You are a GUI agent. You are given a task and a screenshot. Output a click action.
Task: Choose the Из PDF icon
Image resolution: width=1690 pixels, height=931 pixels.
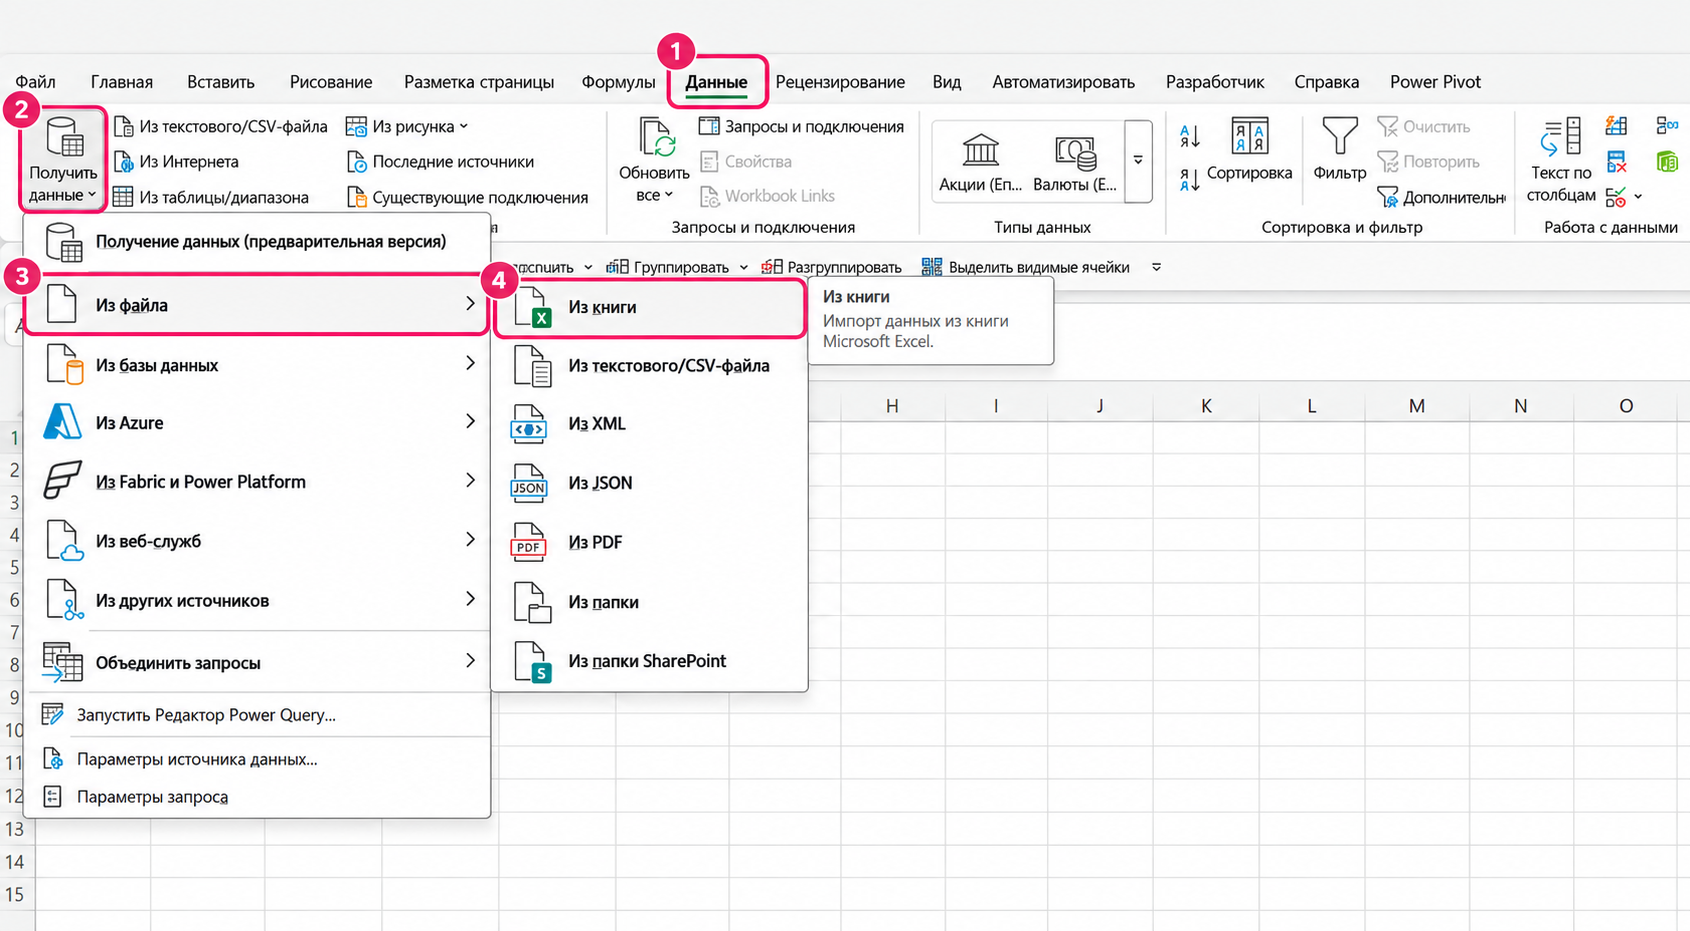(x=529, y=542)
